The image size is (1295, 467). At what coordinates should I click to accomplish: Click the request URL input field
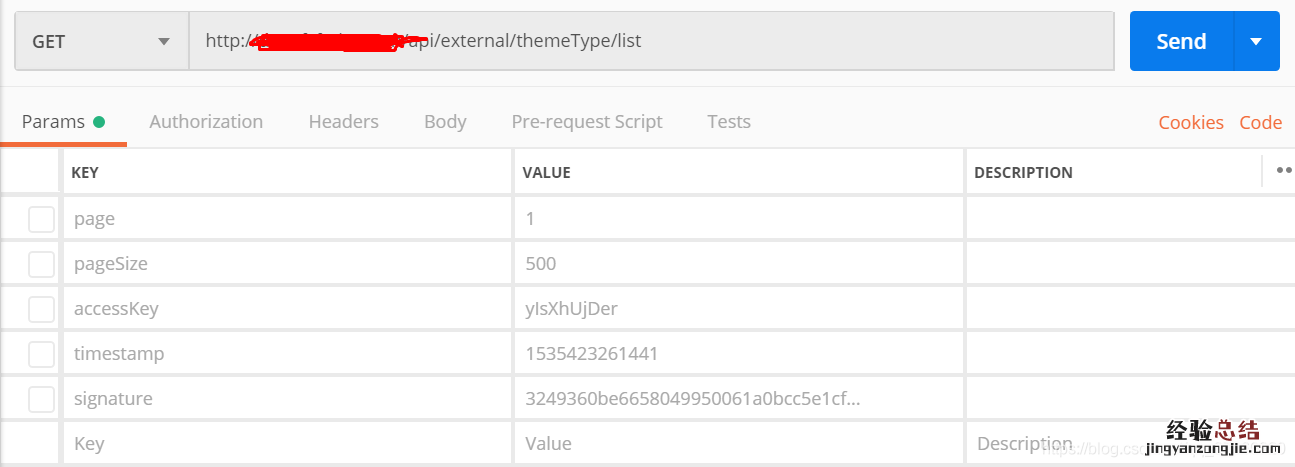click(760, 42)
